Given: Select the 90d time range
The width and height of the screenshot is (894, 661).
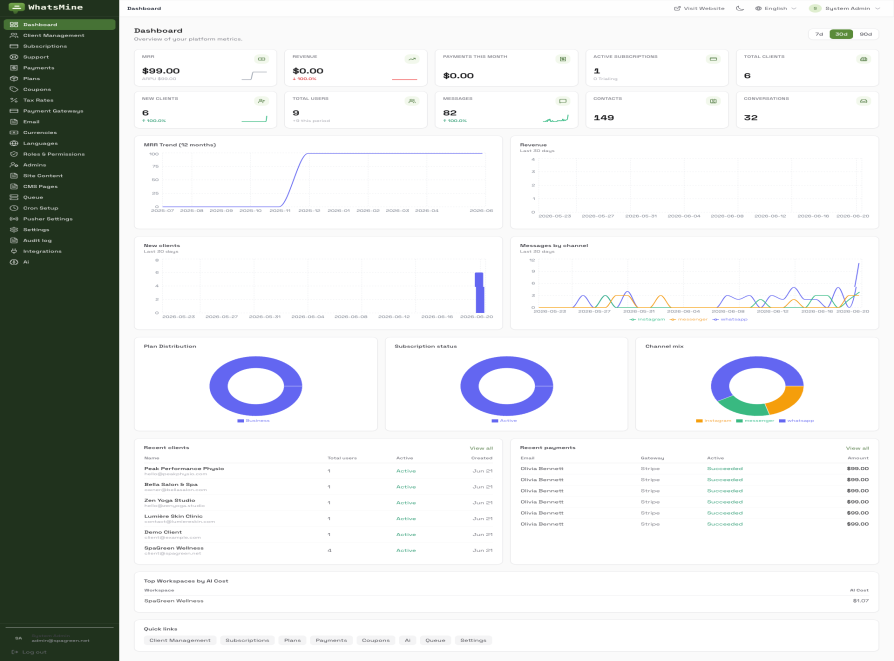Looking at the screenshot, I should tap(865, 34).
